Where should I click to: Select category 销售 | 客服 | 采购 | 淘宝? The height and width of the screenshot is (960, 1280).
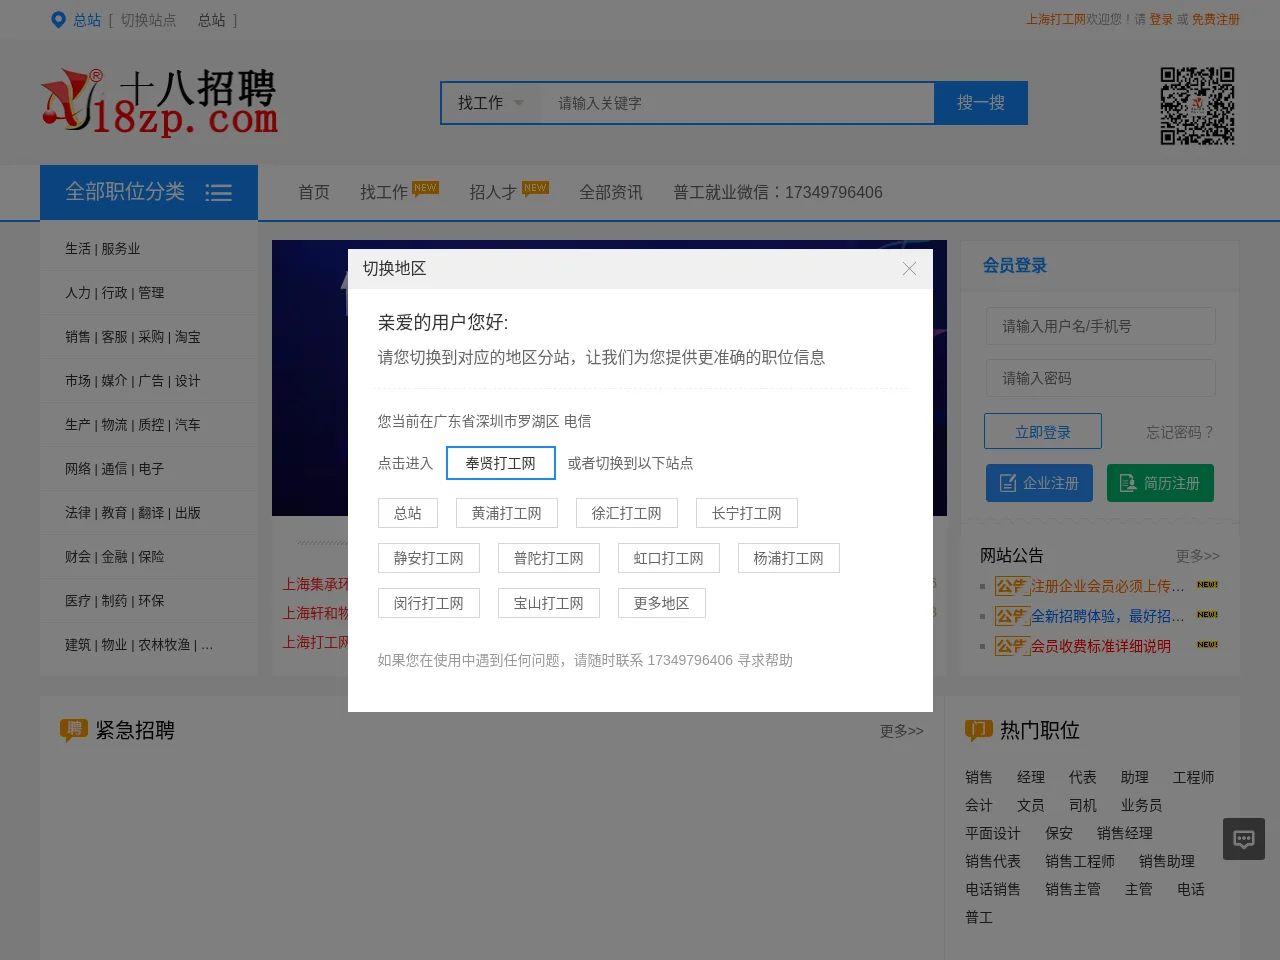133,336
